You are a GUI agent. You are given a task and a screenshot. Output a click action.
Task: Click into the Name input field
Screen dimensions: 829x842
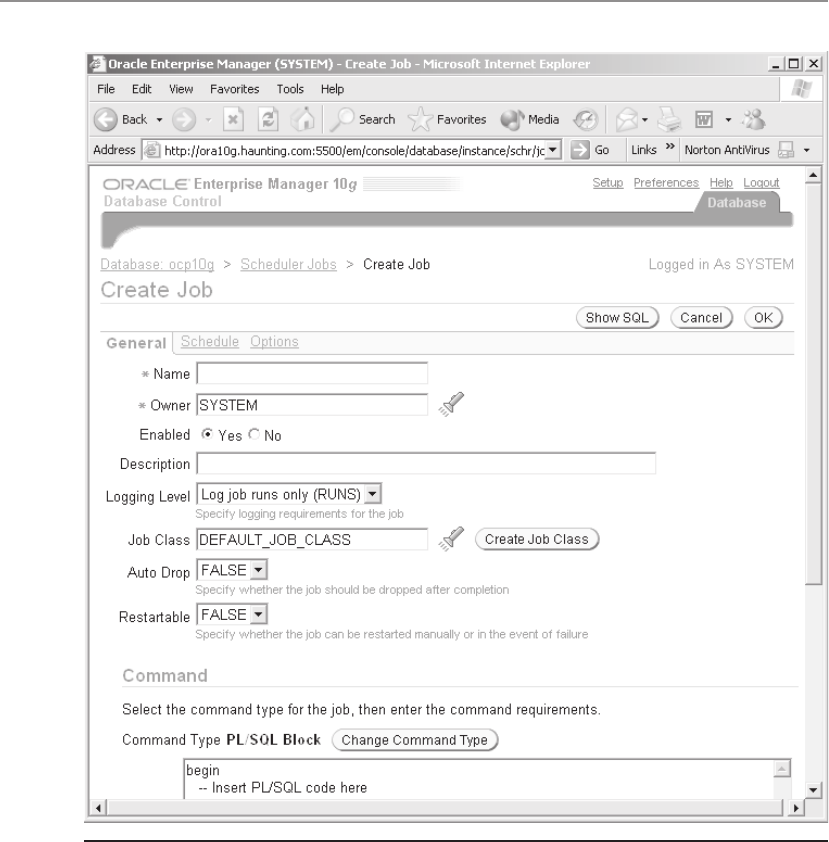(x=312, y=373)
